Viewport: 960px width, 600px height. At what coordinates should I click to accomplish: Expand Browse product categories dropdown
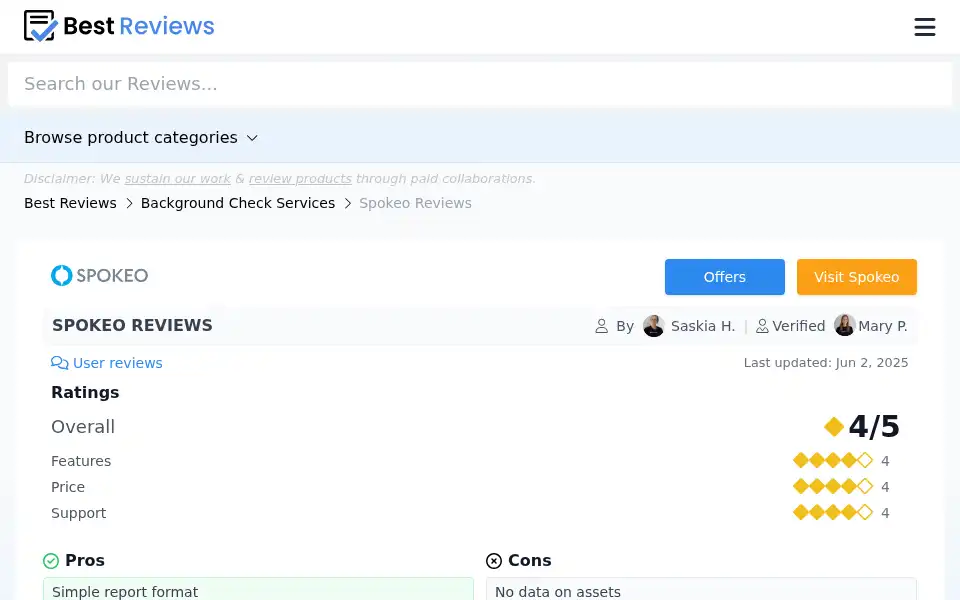pyautogui.click(x=141, y=138)
